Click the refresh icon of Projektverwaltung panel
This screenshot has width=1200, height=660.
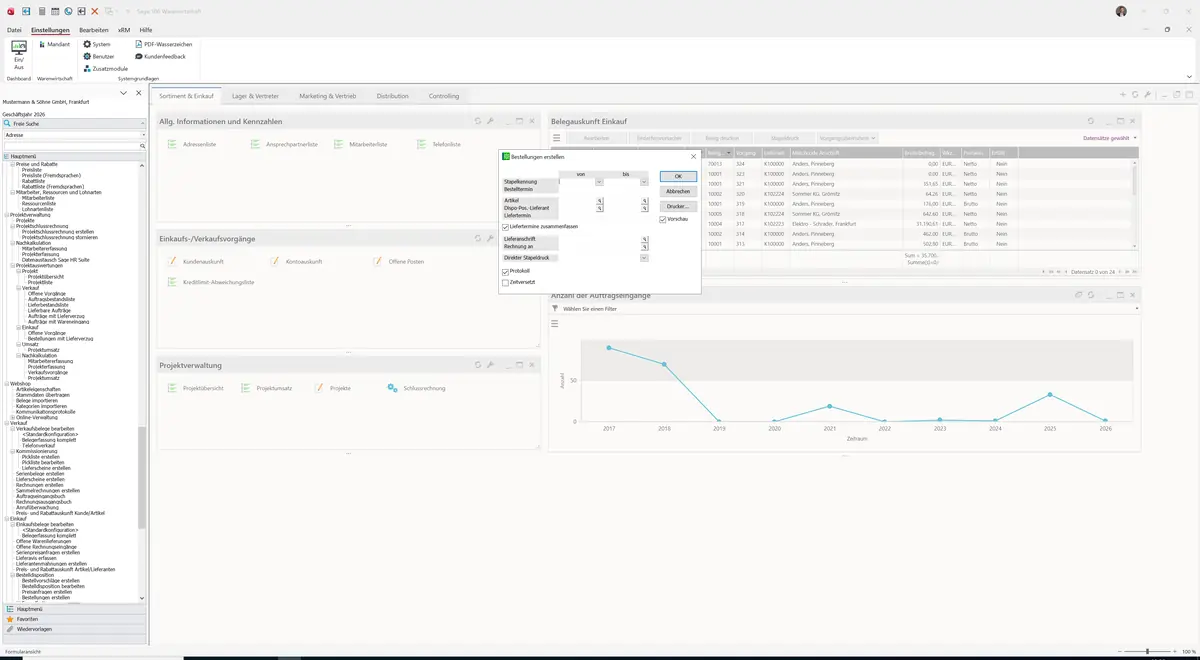click(478, 365)
